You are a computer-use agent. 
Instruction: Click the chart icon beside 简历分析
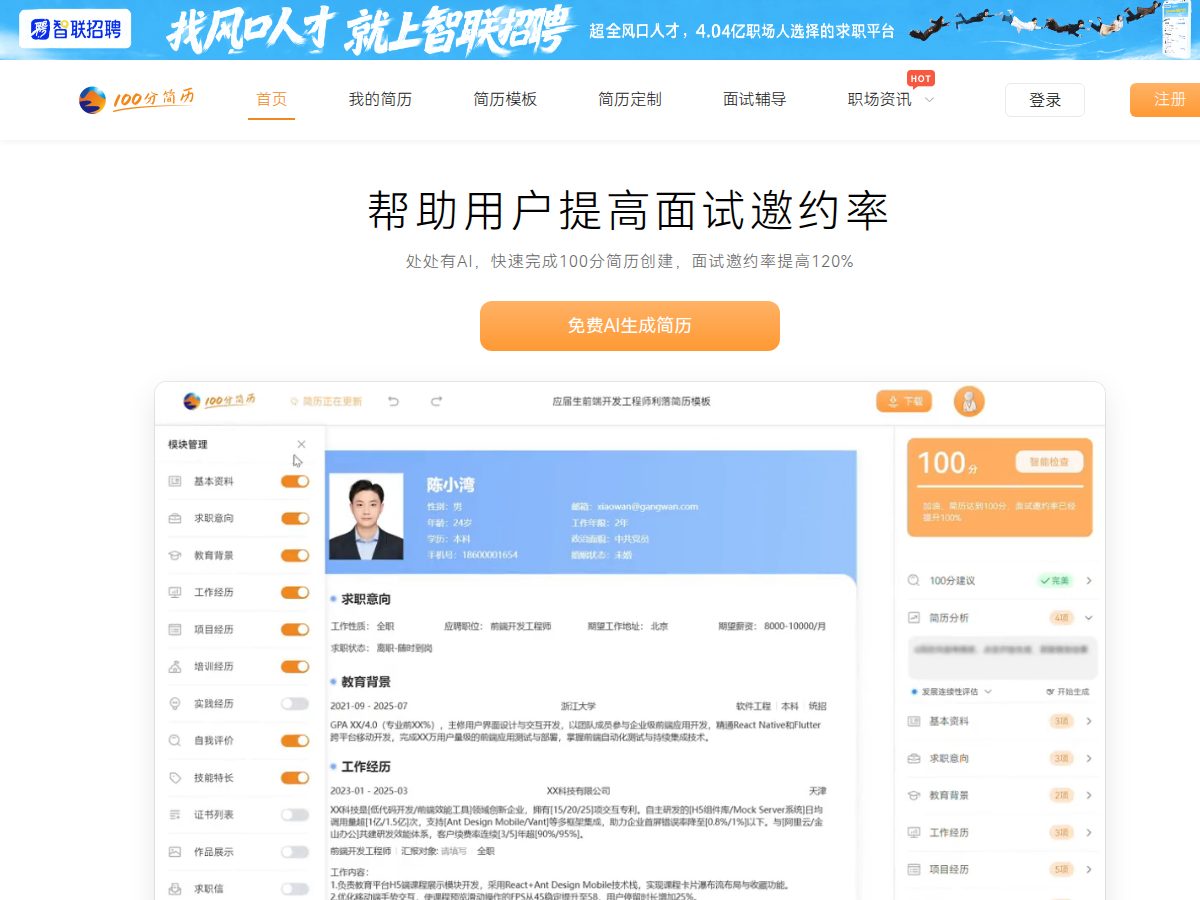pyautogui.click(x=913, y=617)
